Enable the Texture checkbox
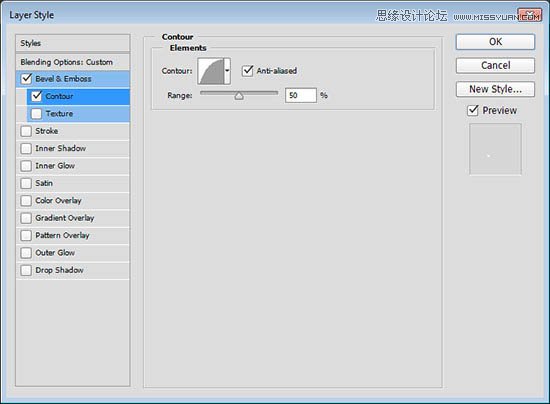The width and height of the screenshot is (550, 404). (36, 114)
